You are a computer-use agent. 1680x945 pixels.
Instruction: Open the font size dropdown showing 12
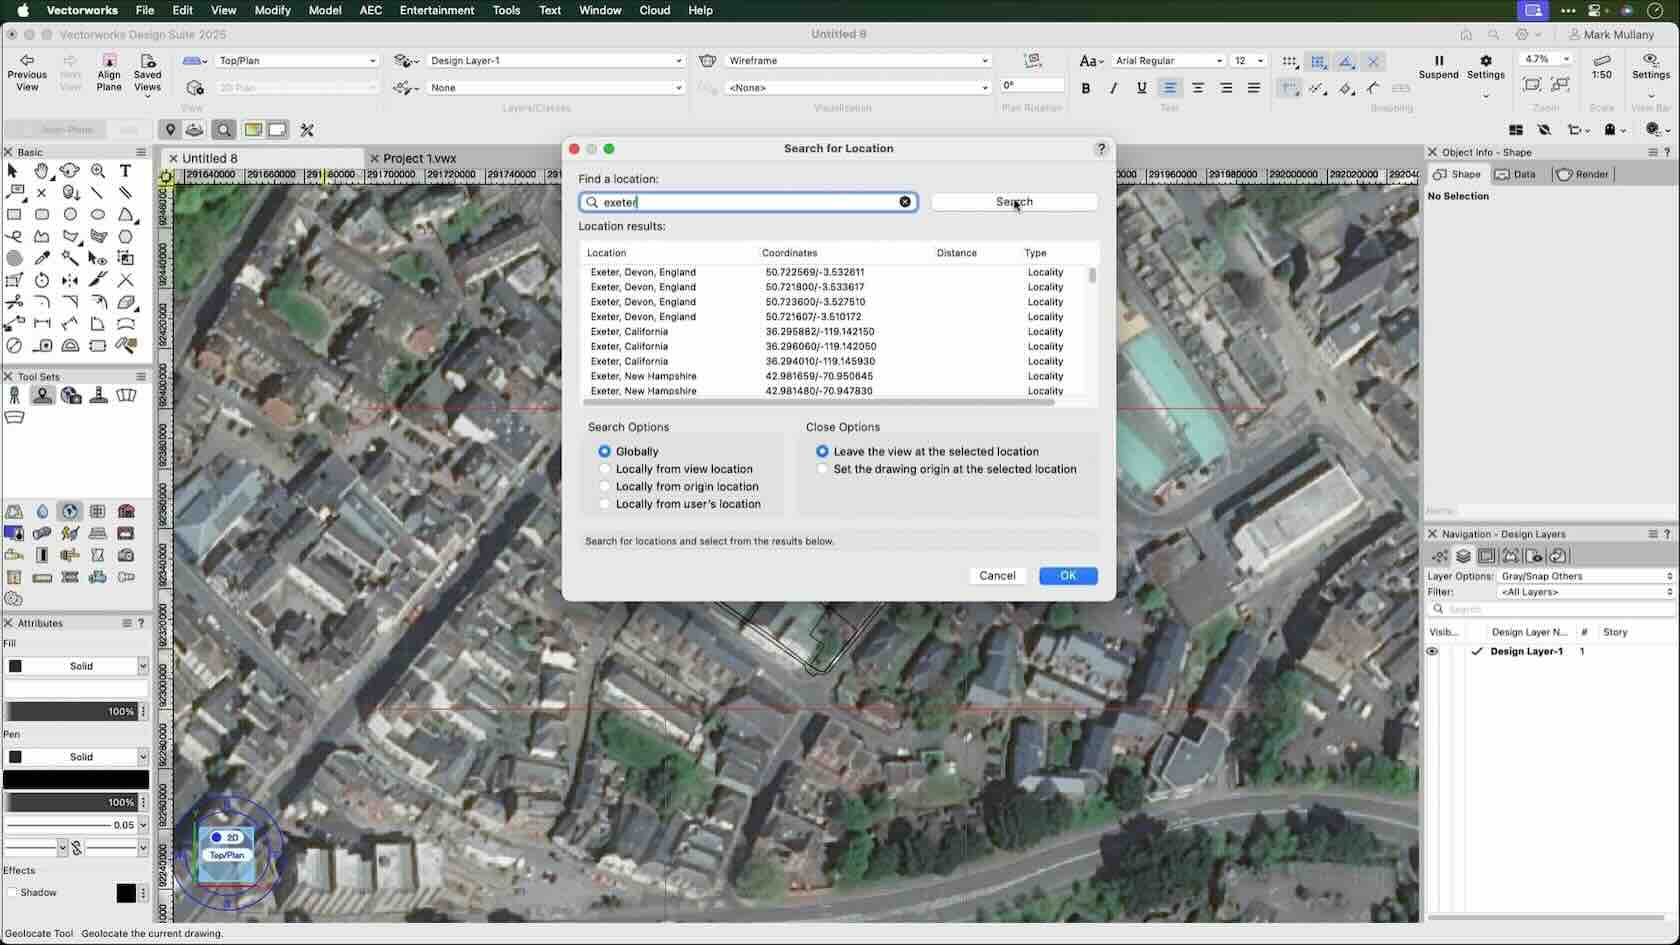click(x=1247, y=60)
